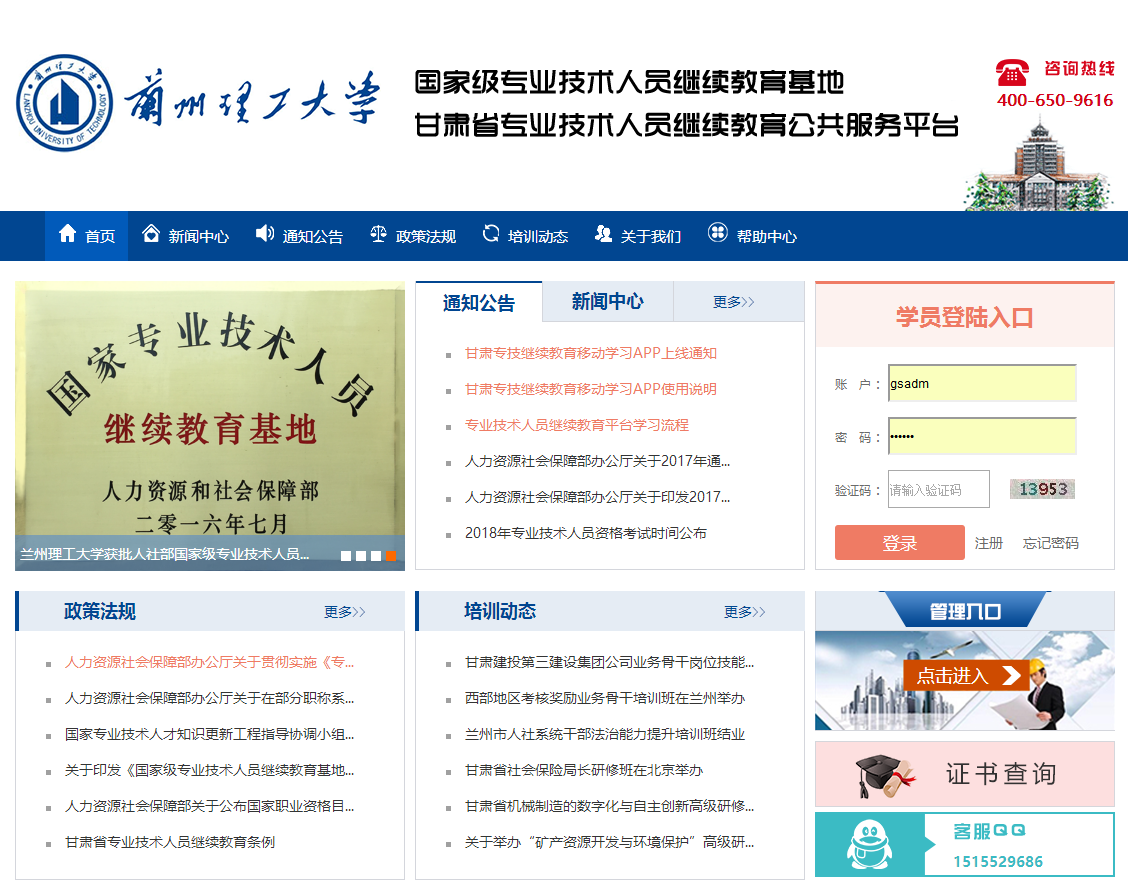Open training news 甘肃建投第三建设集团公司业务骨干岗位技能
This screenshot has width=1128, height=885.
coord(609,663)
